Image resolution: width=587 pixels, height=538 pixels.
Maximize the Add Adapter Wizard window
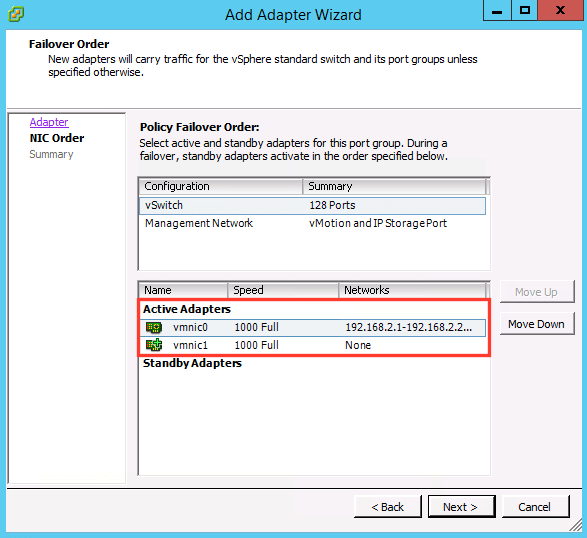524,10
